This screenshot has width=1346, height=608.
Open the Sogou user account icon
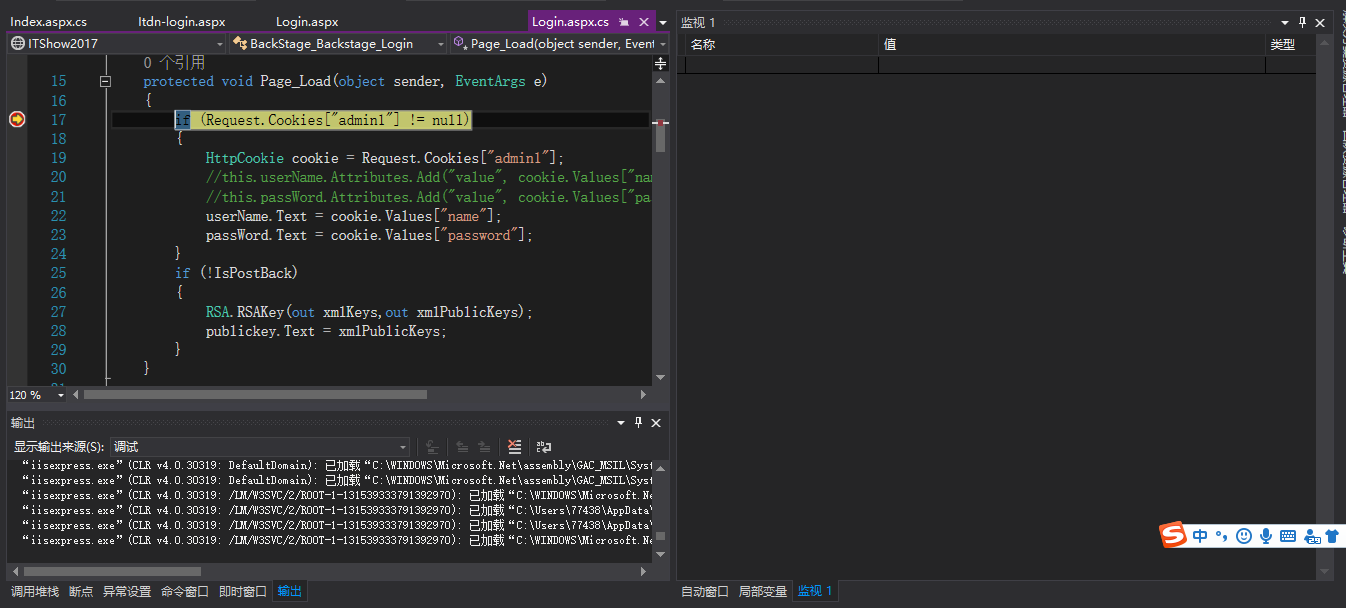click(1312, 536)
